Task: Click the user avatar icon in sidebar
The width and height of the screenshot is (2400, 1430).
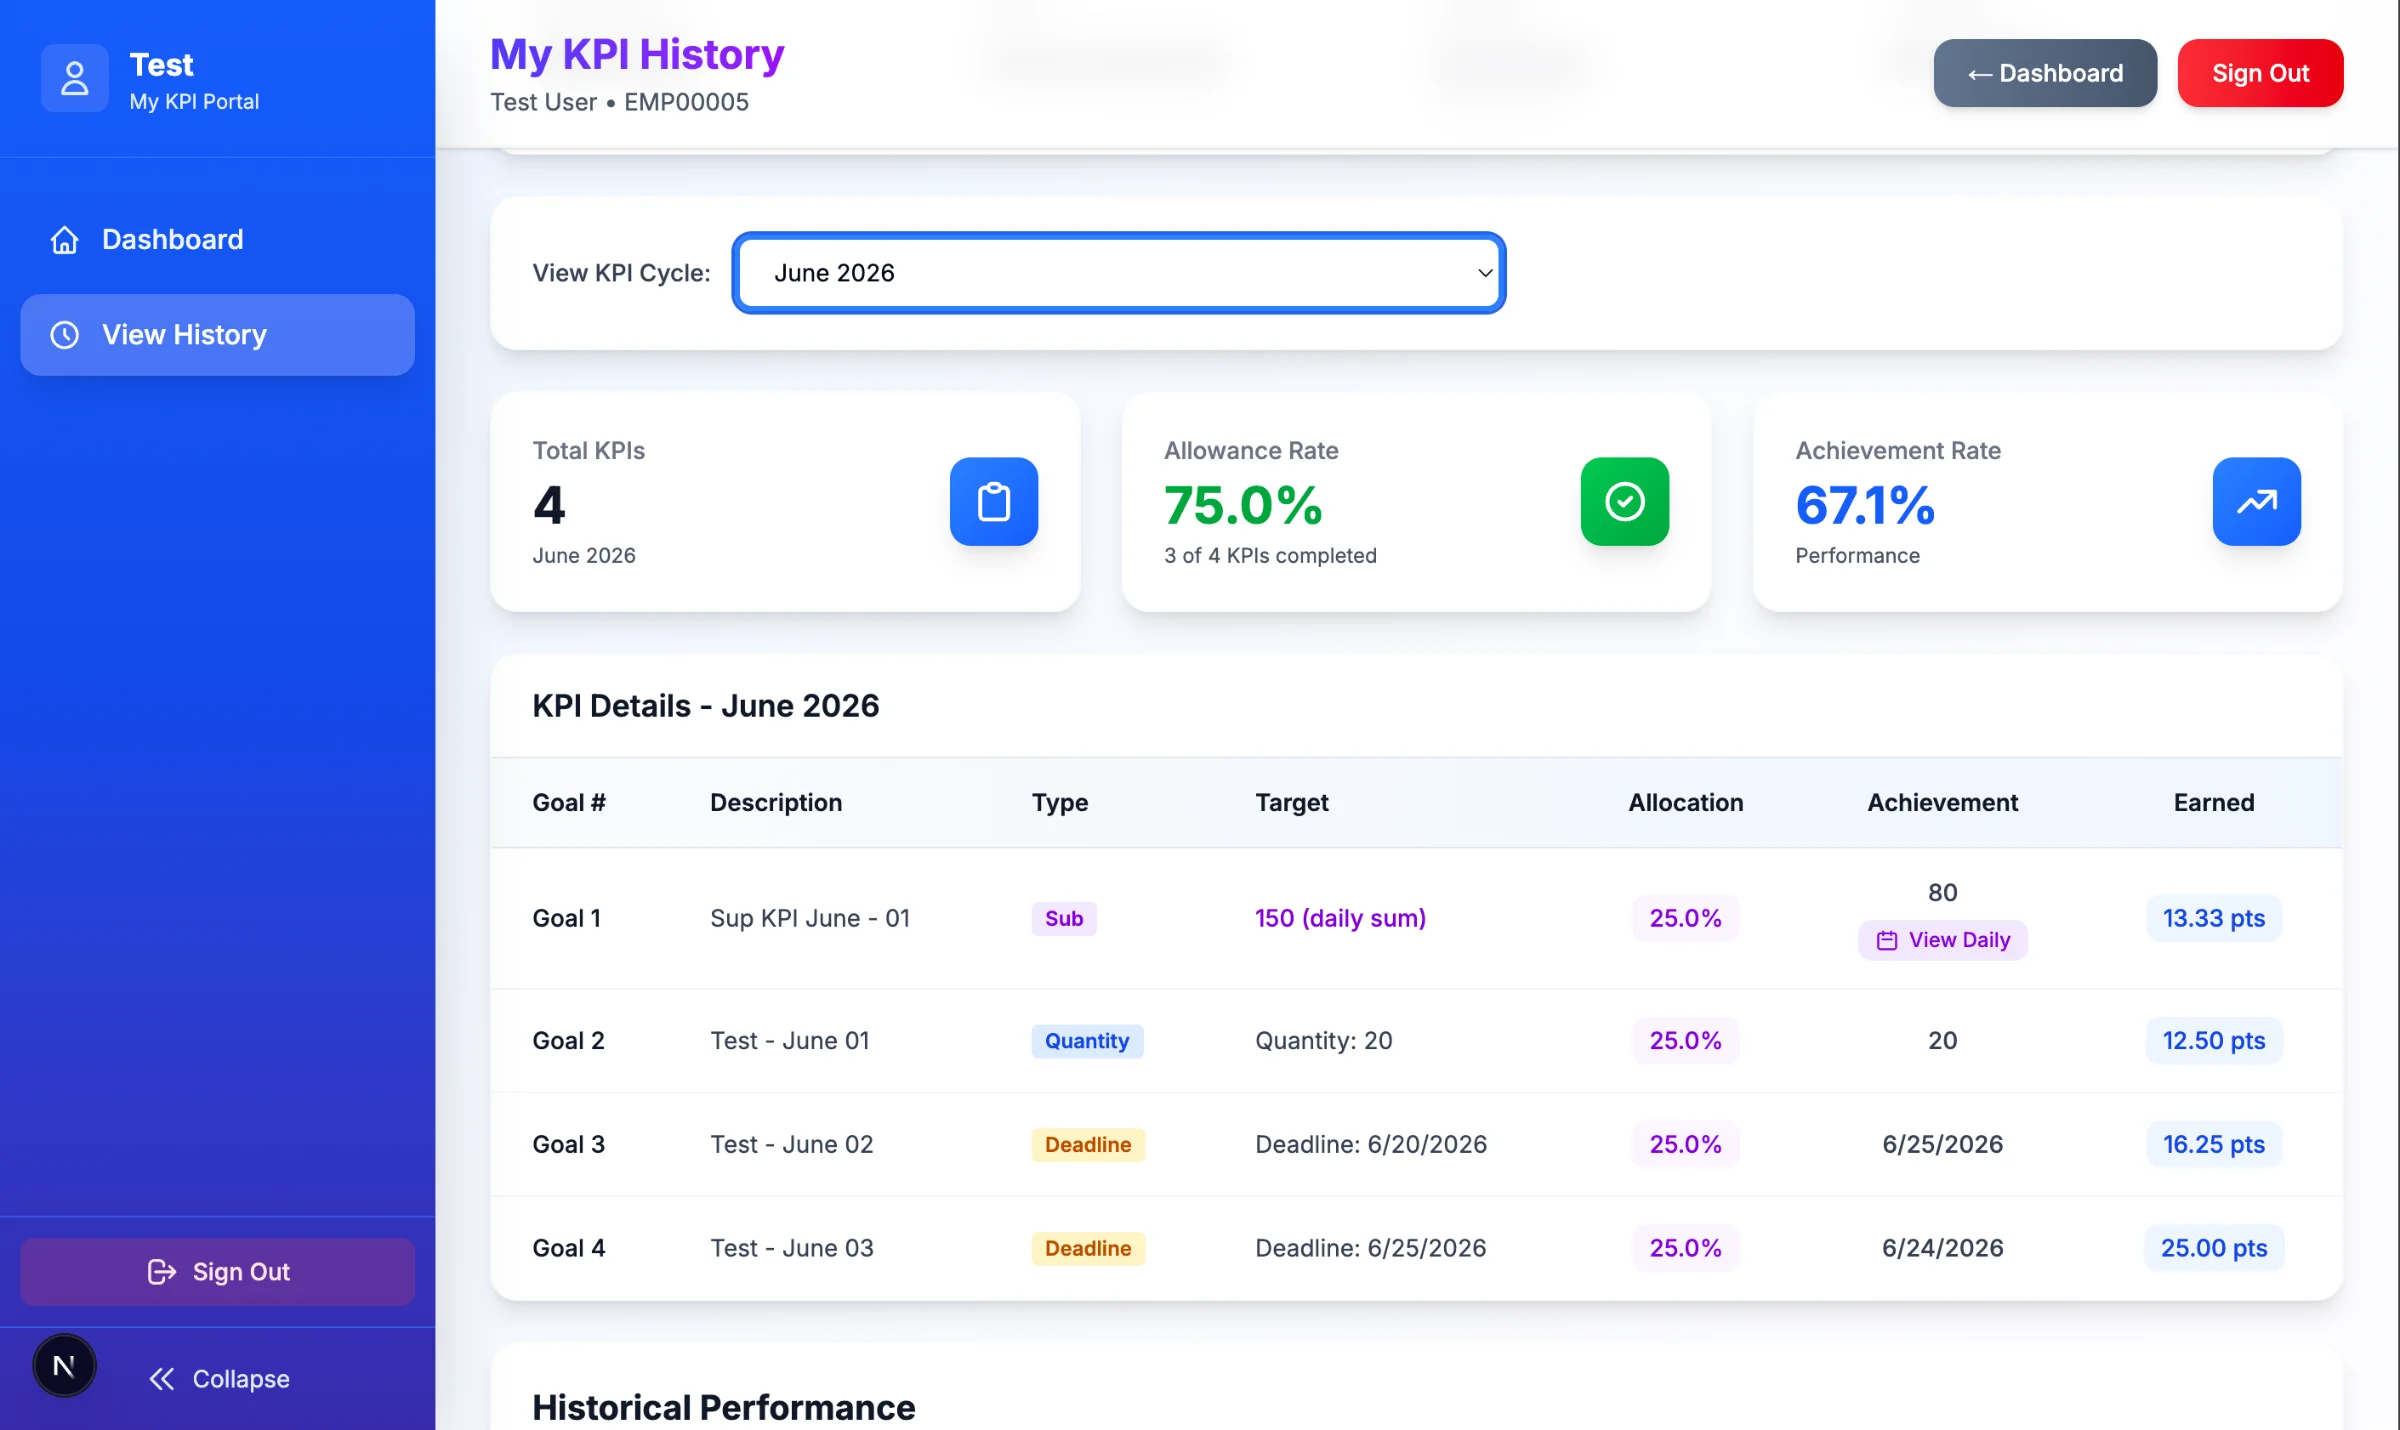Action: click(74, 78)
